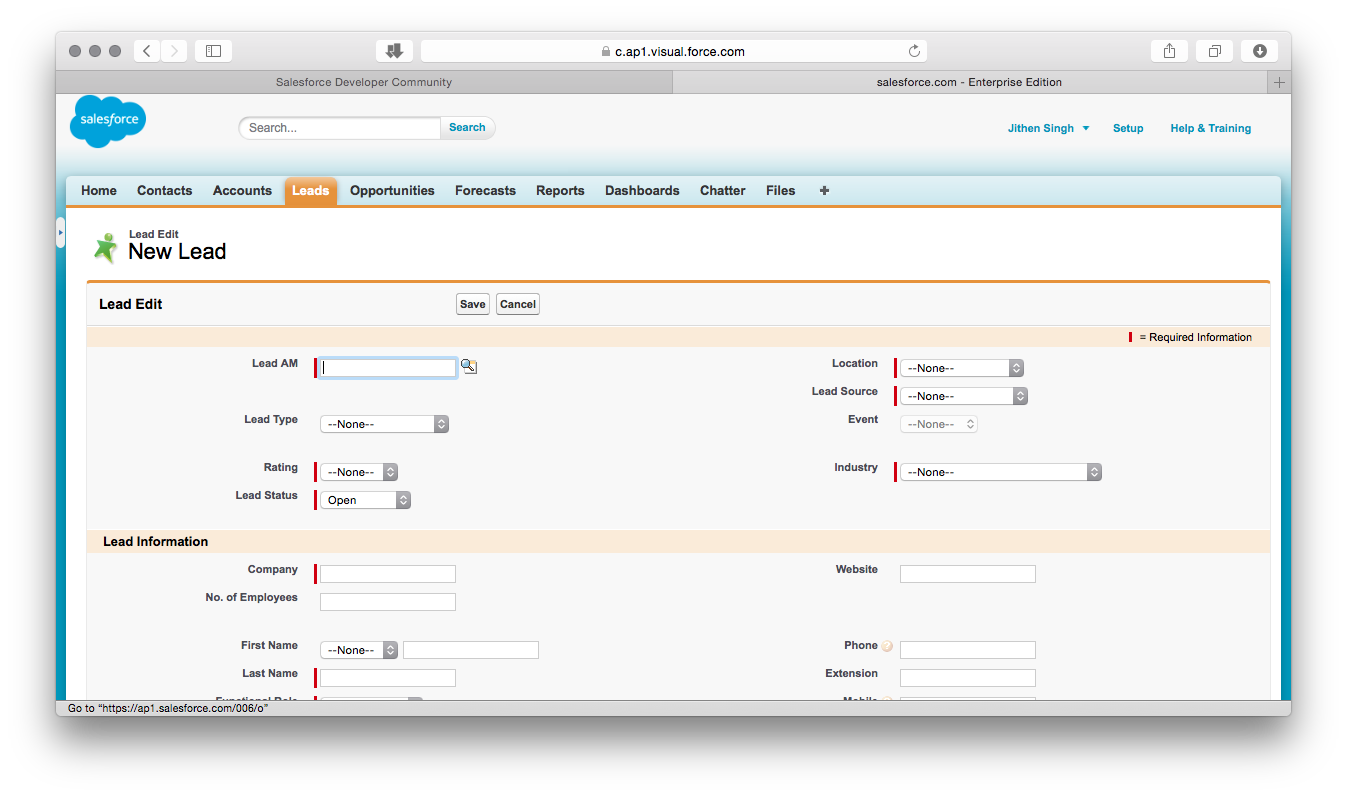Click the First Name text field

pos(471,650)
